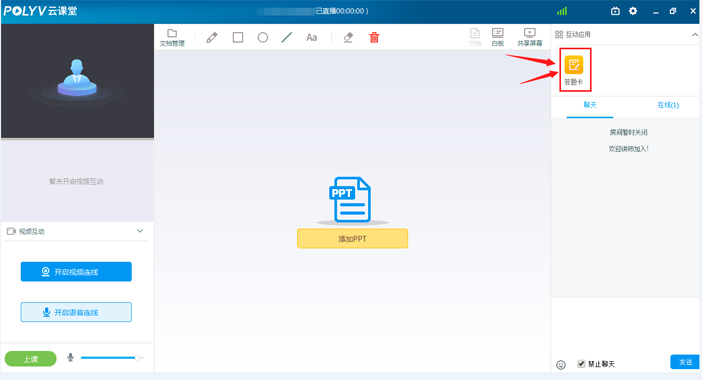This screenshot has height=380, width=702.
Task: Mute the microphone icon
Action: (x=70, y=358)
